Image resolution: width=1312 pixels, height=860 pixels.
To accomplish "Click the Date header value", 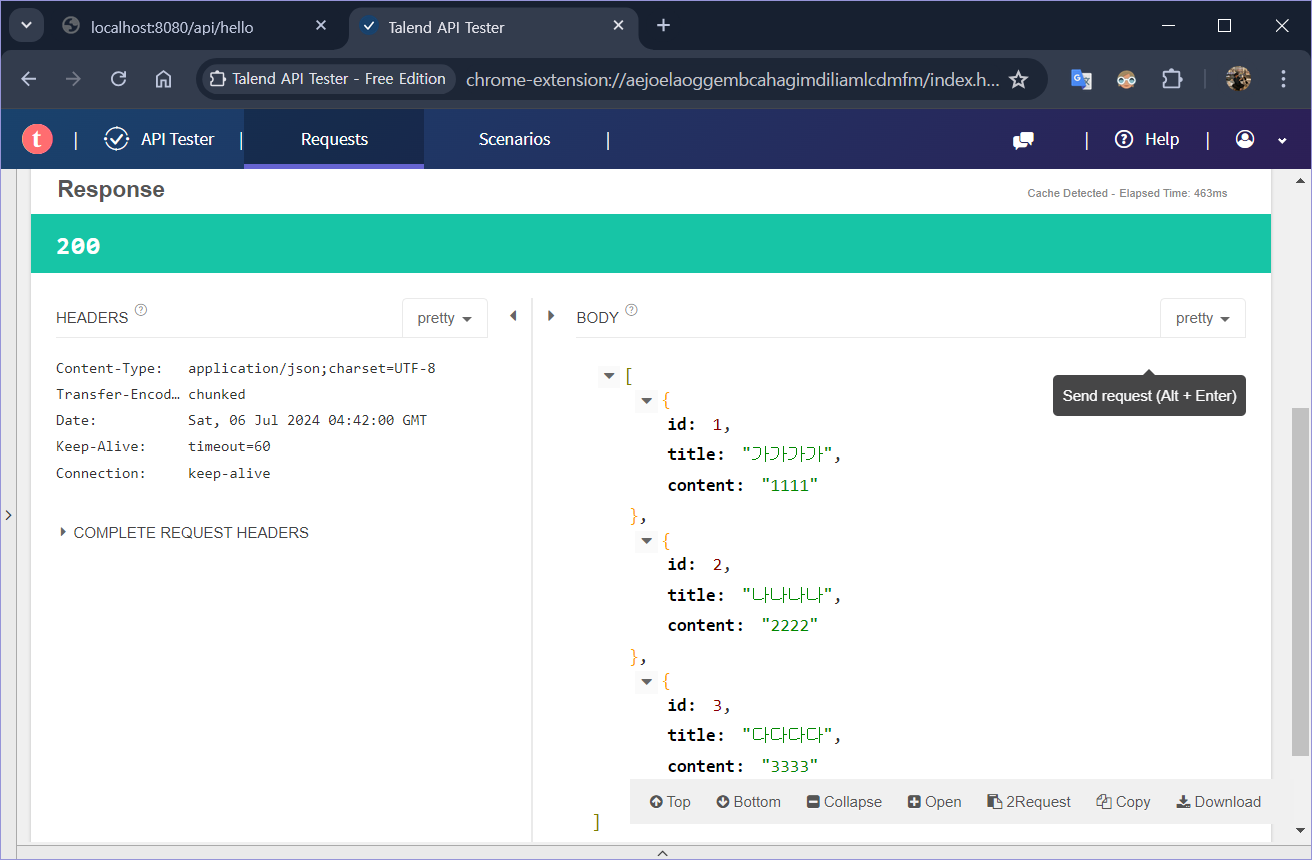I will 307,421.
